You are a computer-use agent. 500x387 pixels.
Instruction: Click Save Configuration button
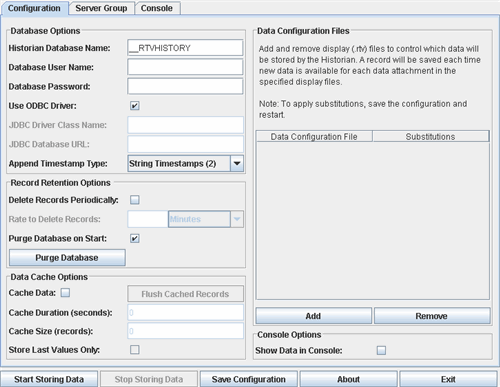tap(249, 379)
